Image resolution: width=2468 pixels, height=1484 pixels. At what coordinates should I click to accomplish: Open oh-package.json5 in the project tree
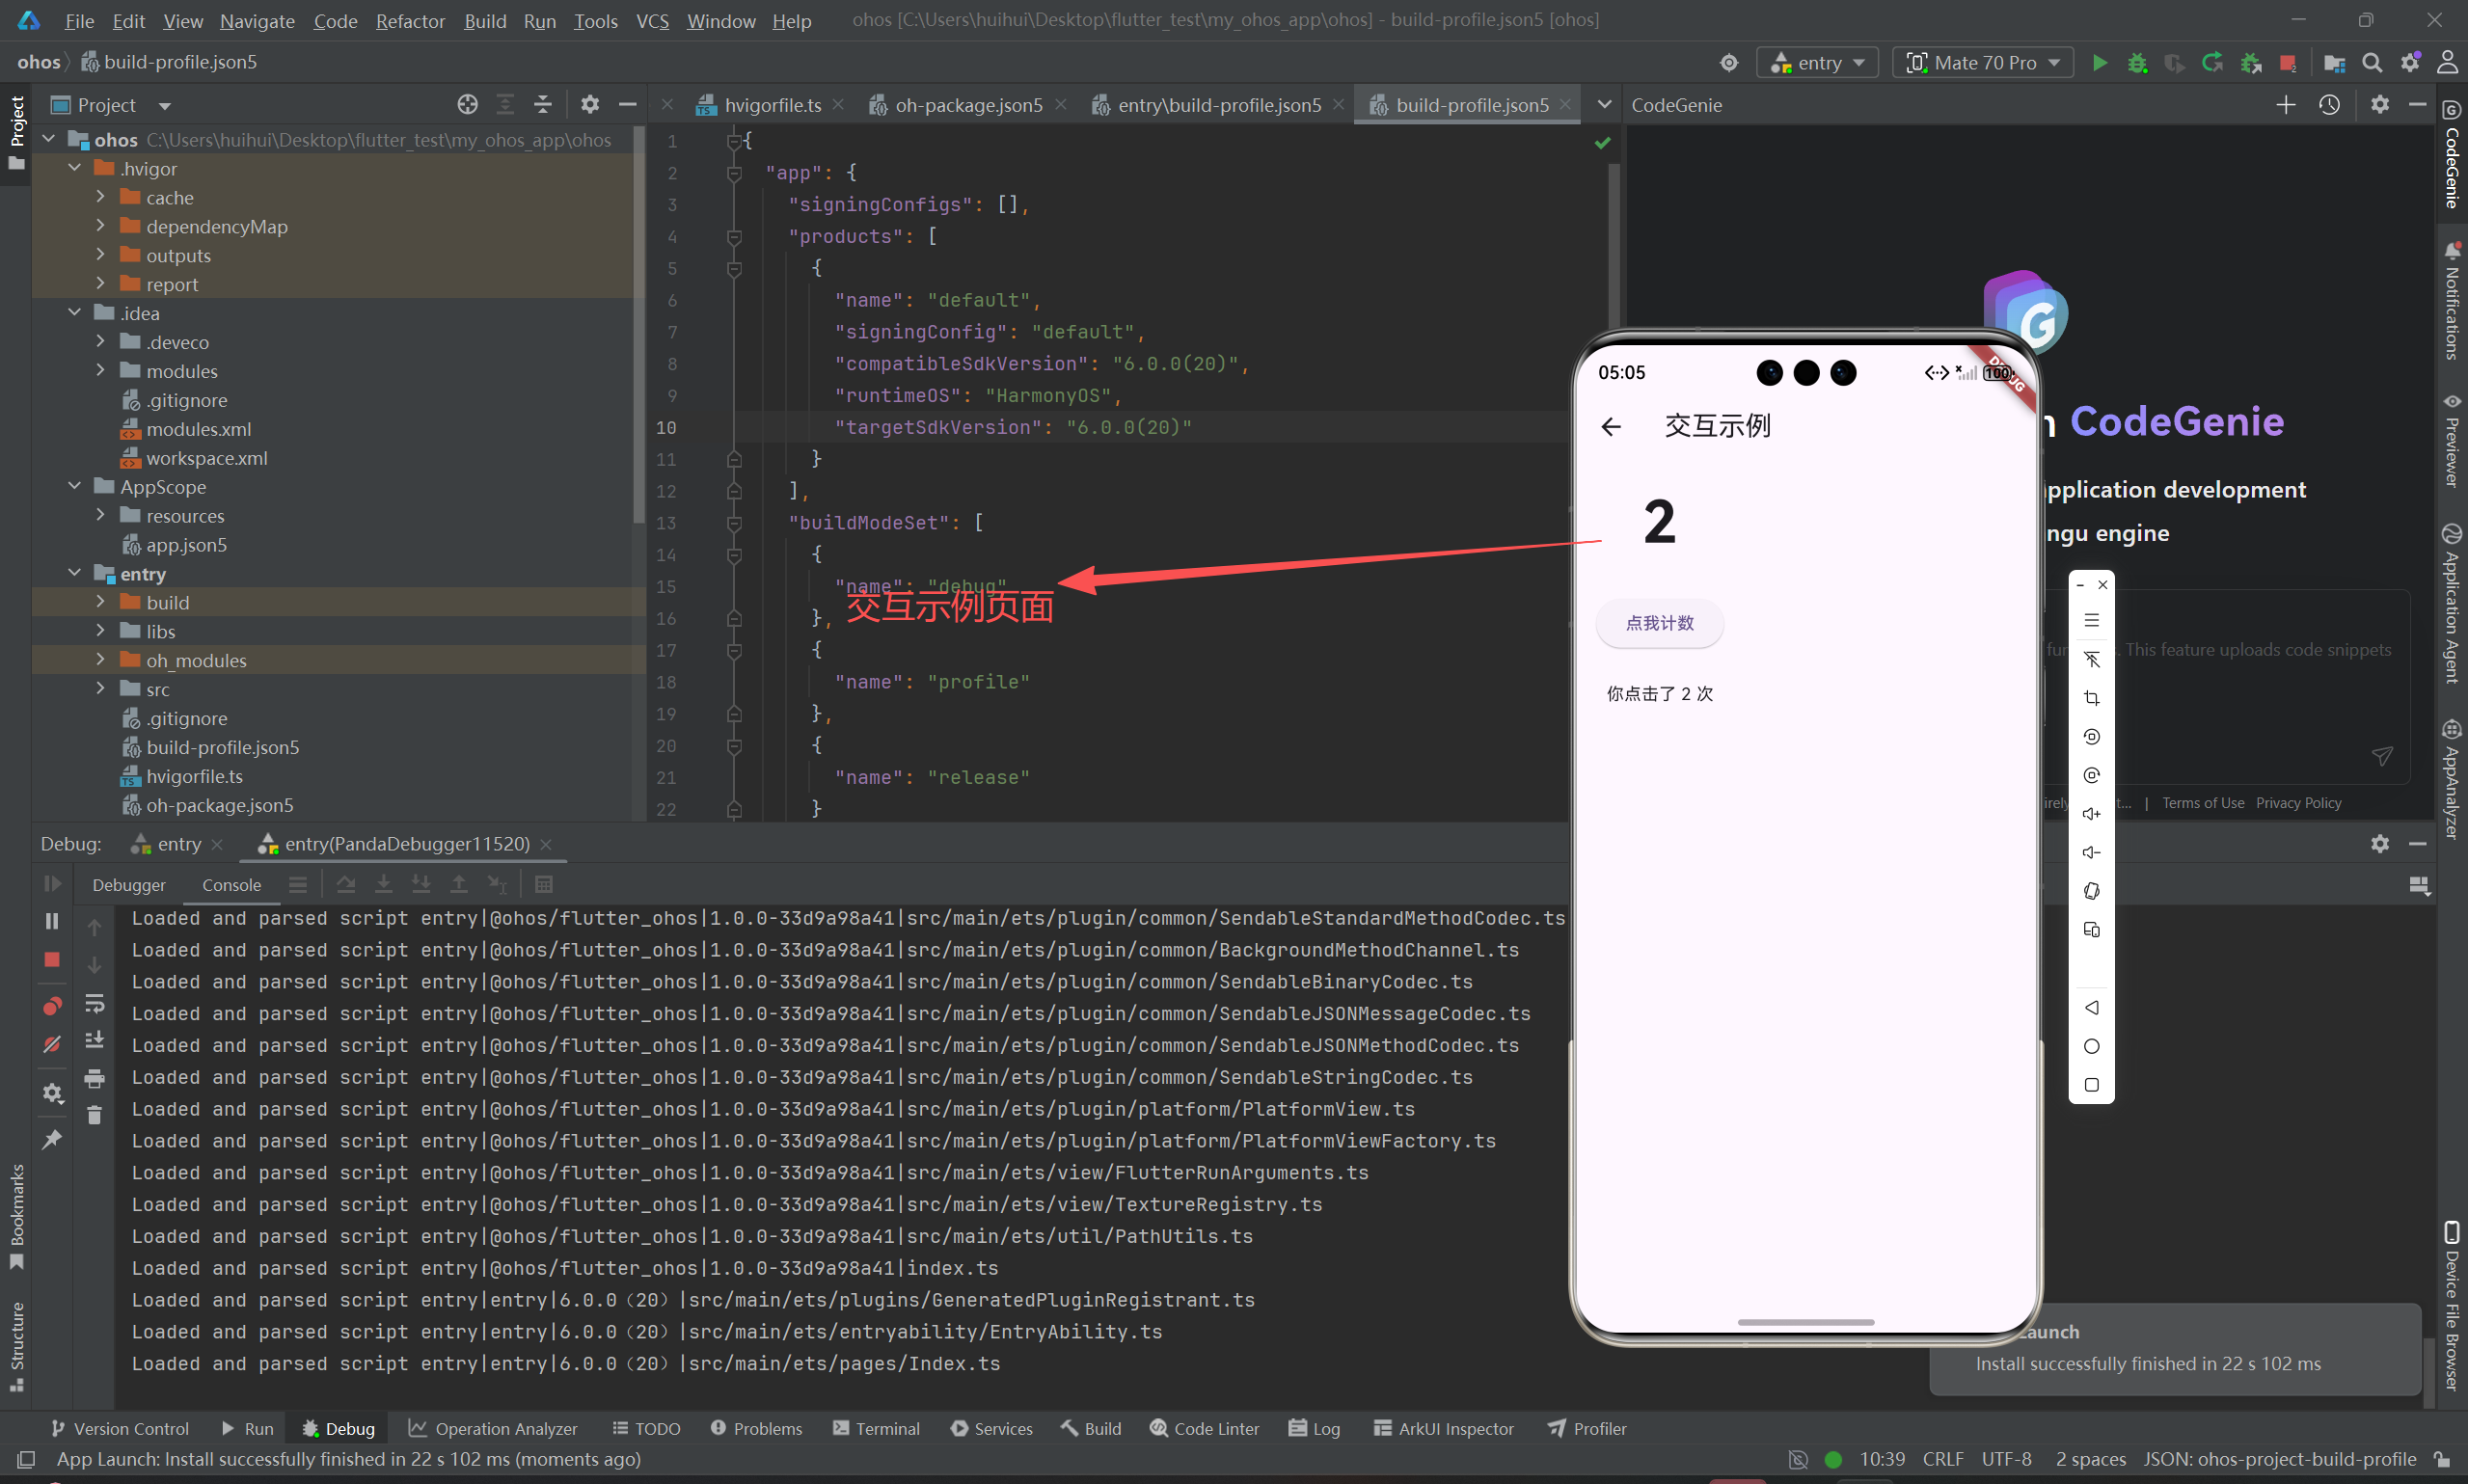click(x=219, y=805)
